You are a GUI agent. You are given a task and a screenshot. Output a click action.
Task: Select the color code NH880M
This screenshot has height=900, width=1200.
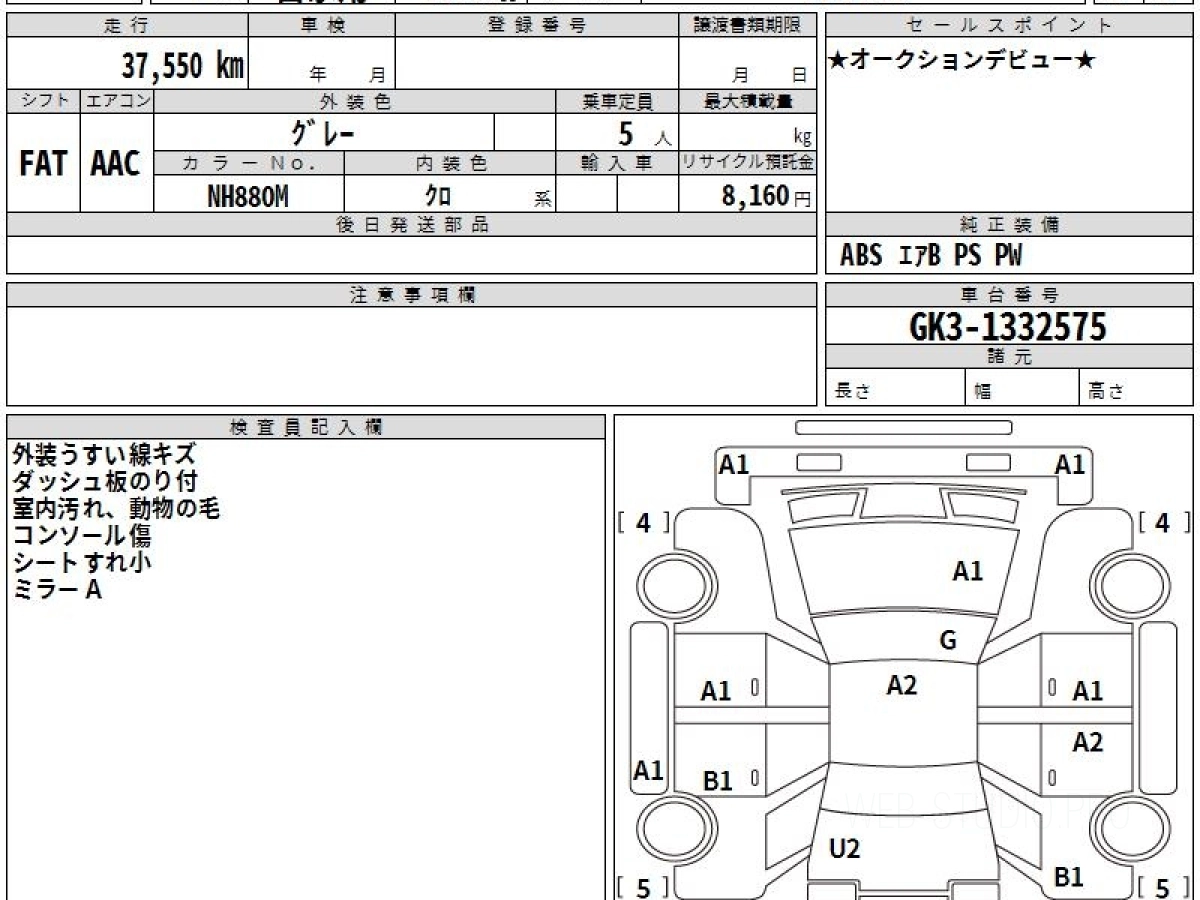(x=247, y=196)
